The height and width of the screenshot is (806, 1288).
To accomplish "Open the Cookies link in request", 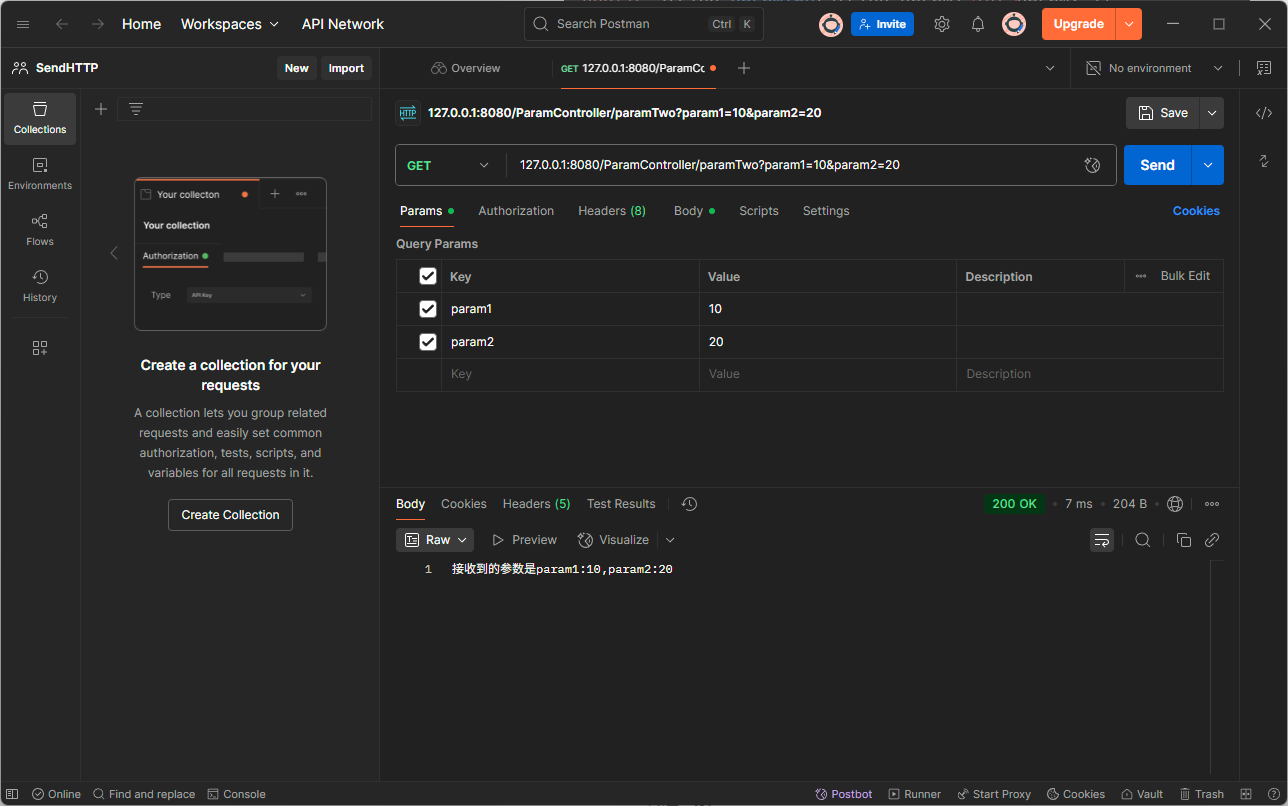I will pos(1196,211).
